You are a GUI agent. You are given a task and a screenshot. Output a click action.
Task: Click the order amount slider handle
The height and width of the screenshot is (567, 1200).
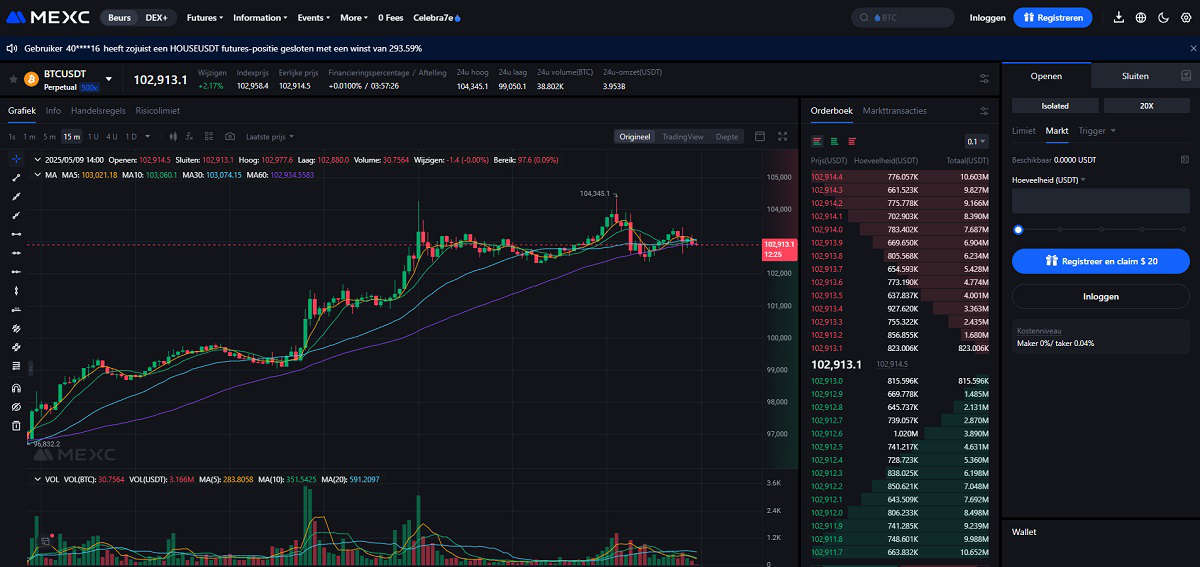point(1018,230)
